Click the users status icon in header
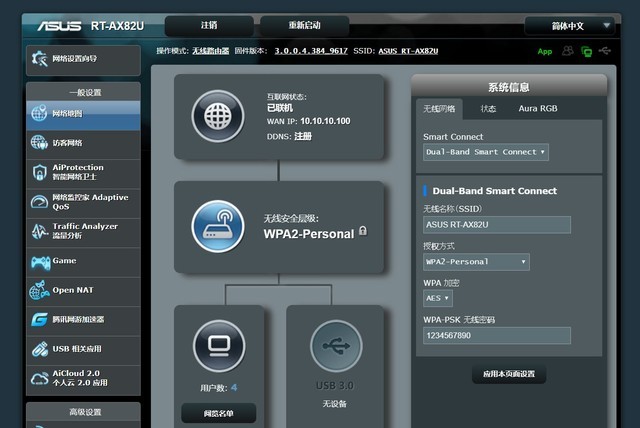 click(x=567, y=51)
